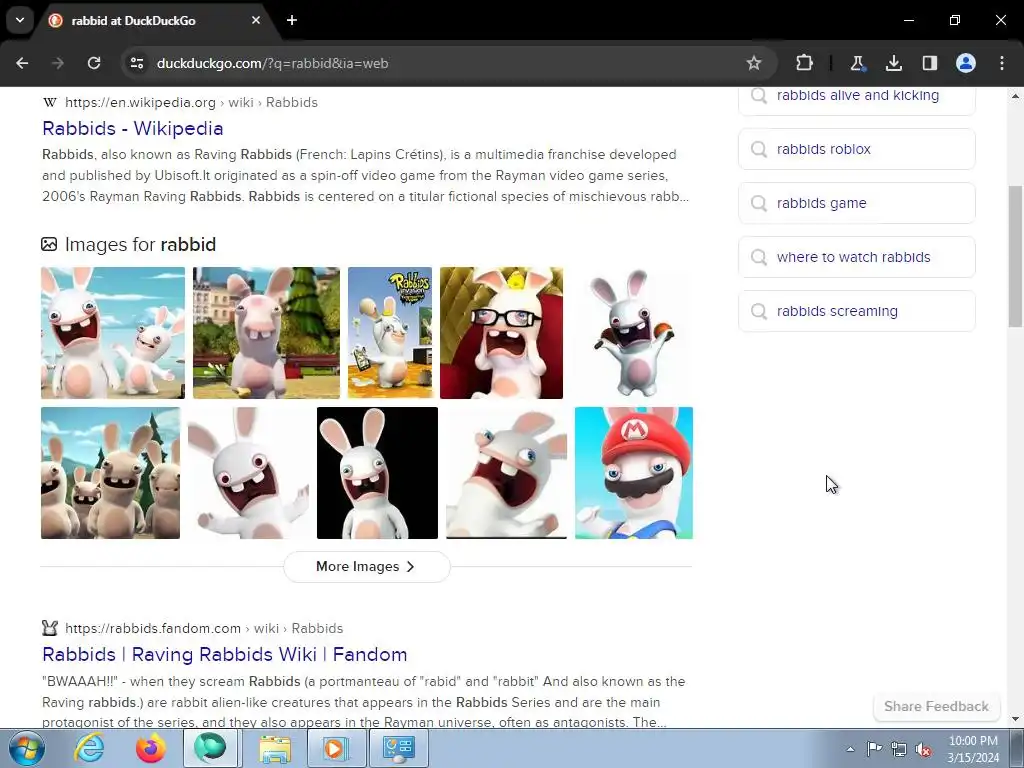
Task: Open the image of a rabbid group in forest
Action: pyautogui.click(x=110, y=473)
